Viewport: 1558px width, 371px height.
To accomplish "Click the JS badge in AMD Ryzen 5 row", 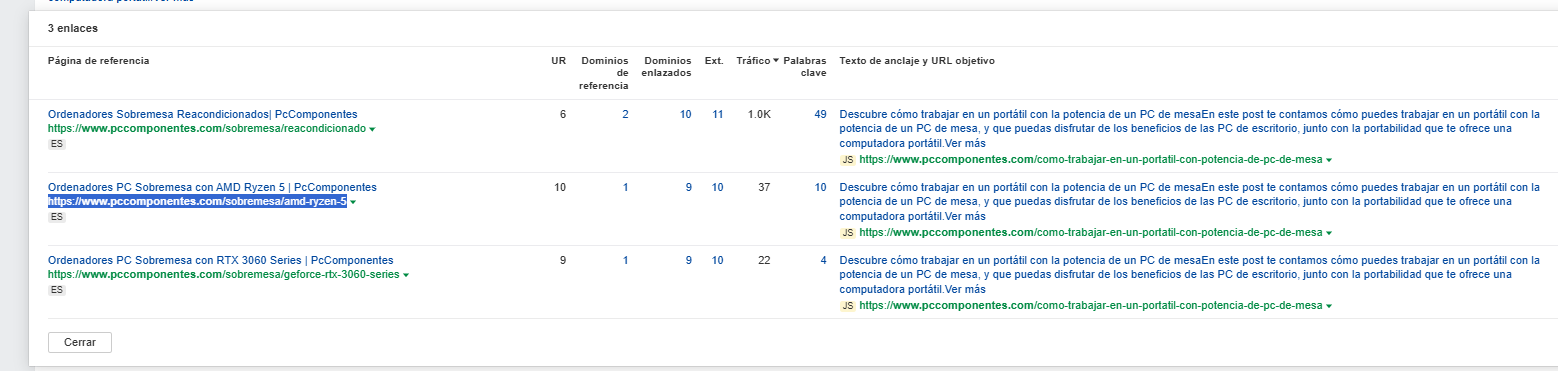I will (x=847, y=233).
